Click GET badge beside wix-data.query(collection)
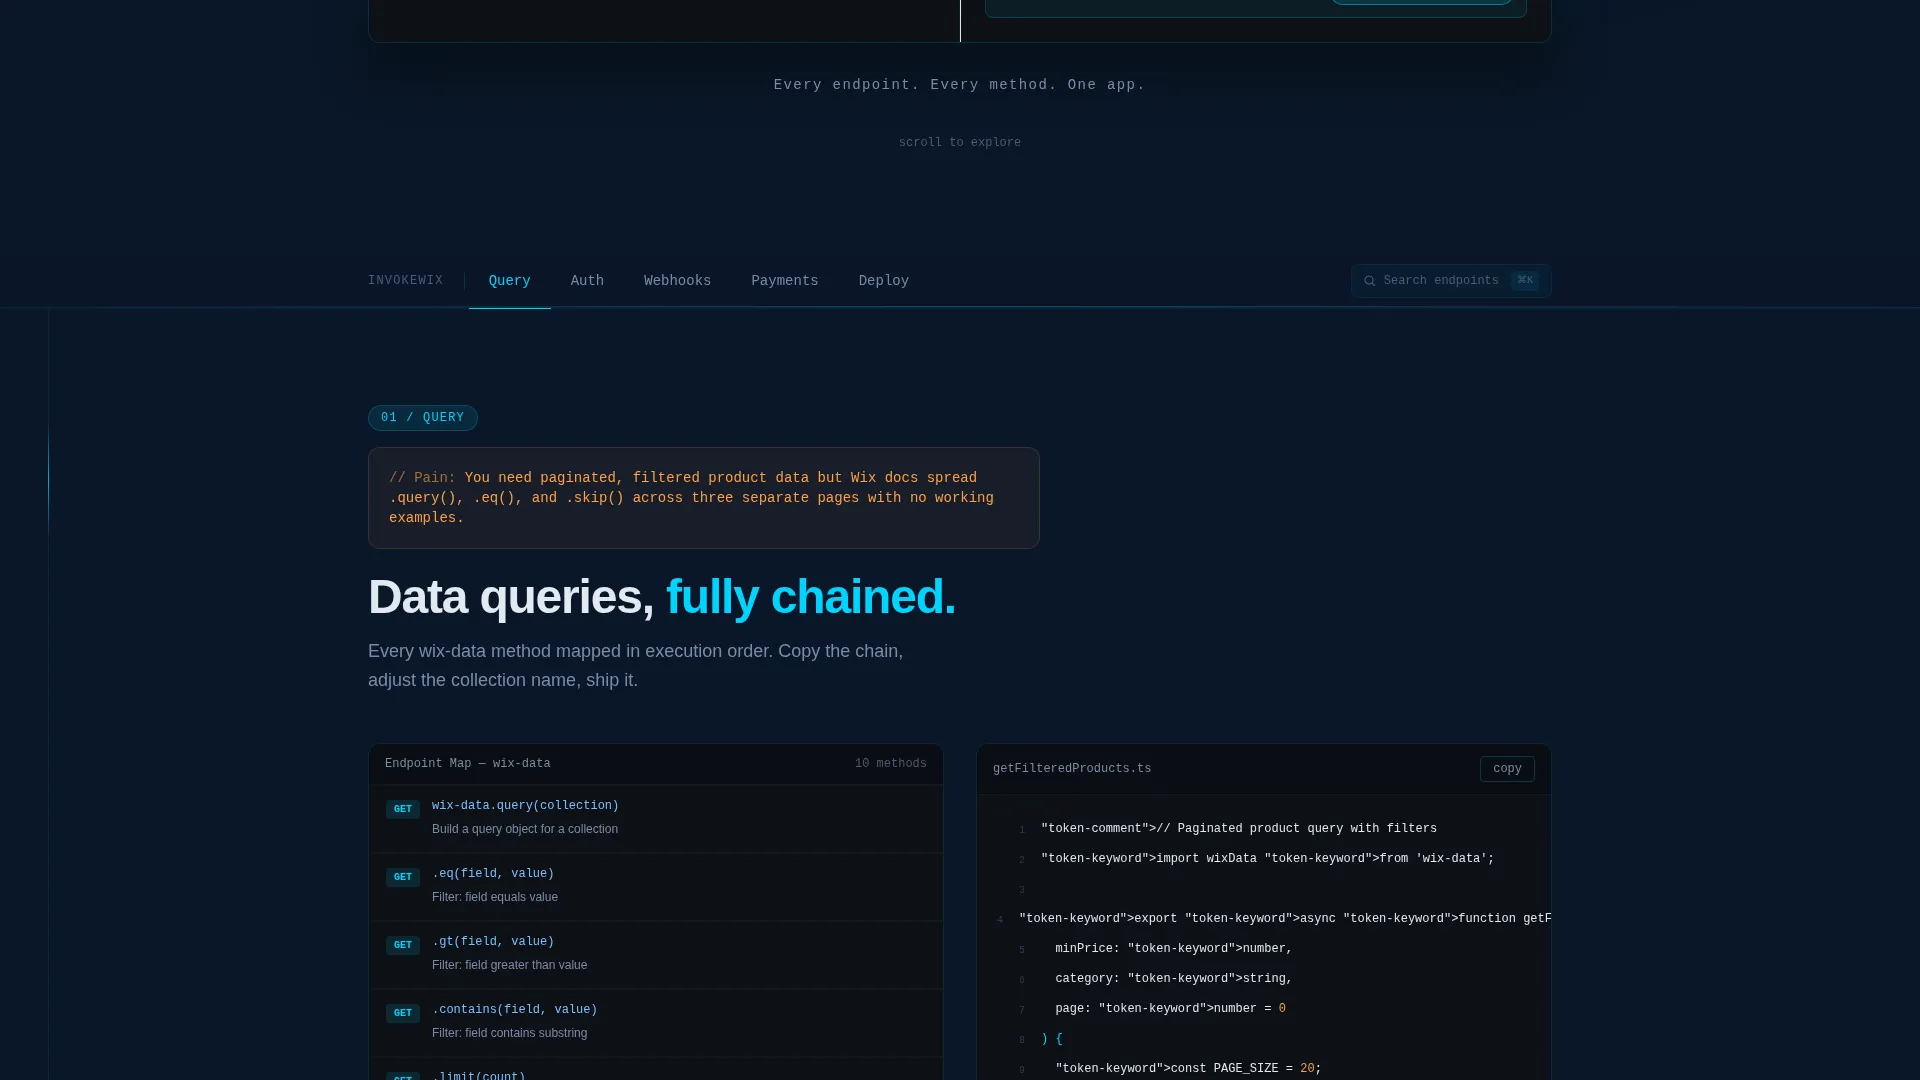This screenshot has height=1080, width=1920. (402, 809)
